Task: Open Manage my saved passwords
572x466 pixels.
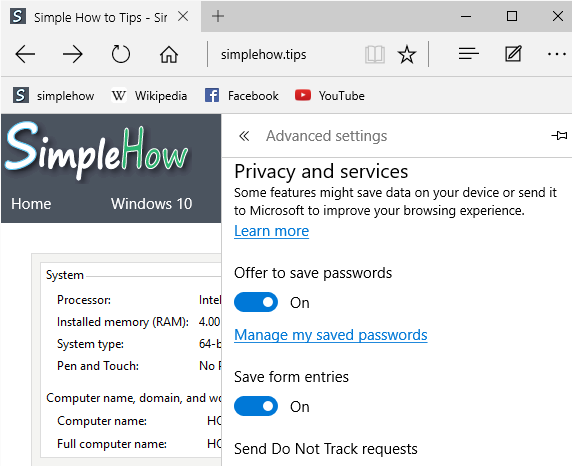Action: click(x=331, y=335)
